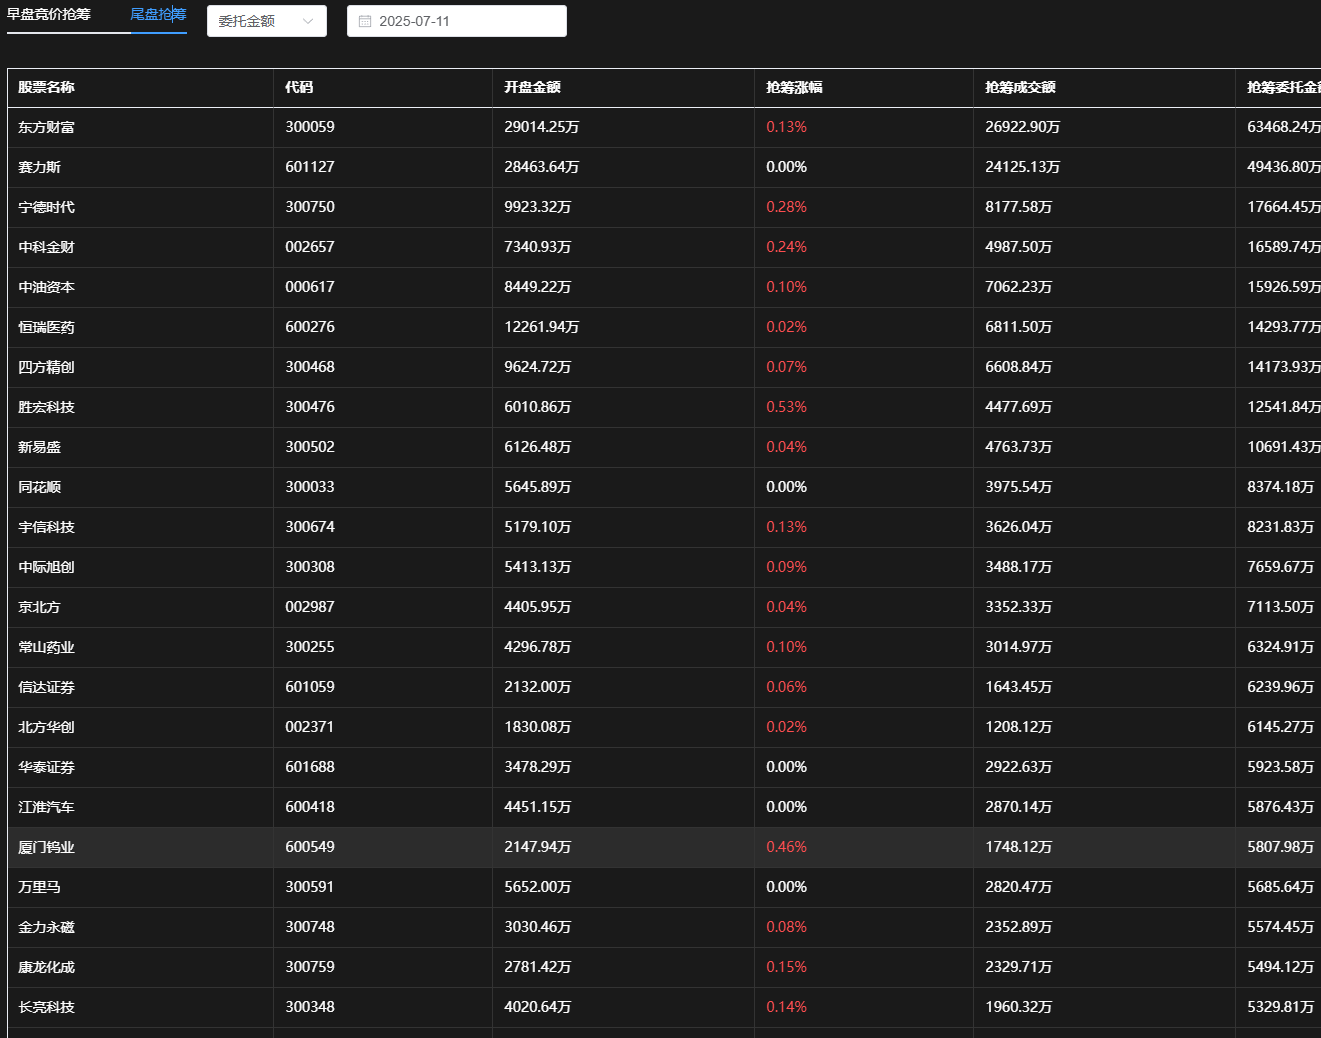The height and width of the screenshot is (1038, 1321).
Task: Open the 委托金额 dropdown
Action: 267,21
